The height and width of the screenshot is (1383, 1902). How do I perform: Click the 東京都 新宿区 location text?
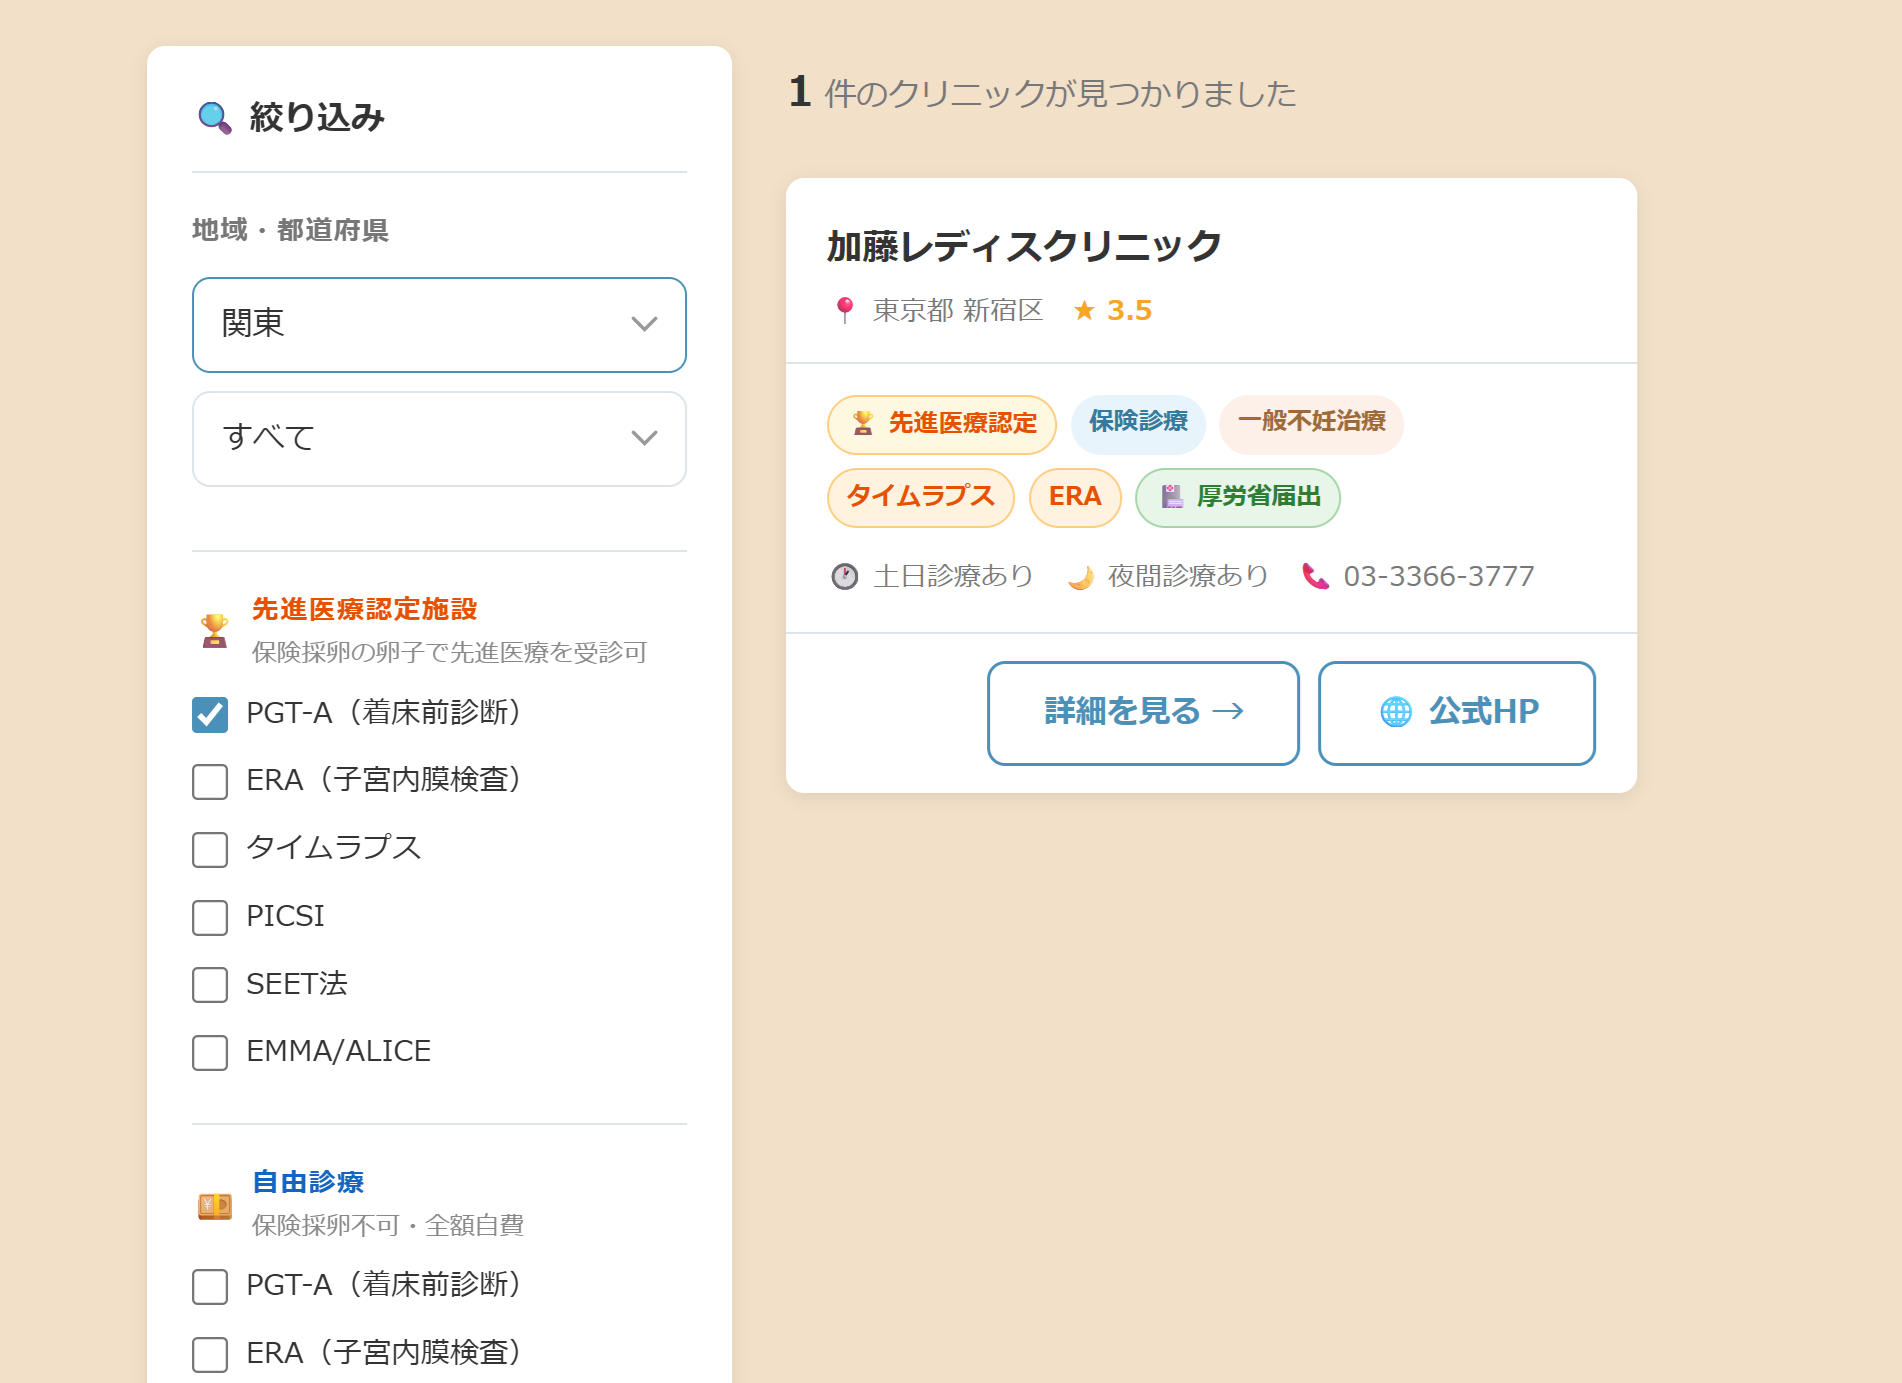point(957,310)
